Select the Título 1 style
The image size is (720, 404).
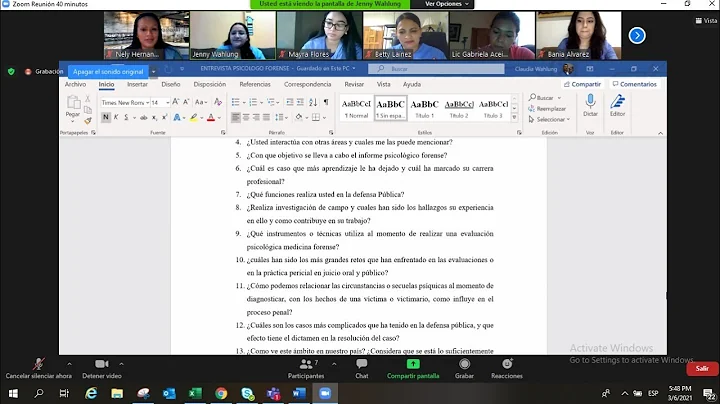[424, 108]
